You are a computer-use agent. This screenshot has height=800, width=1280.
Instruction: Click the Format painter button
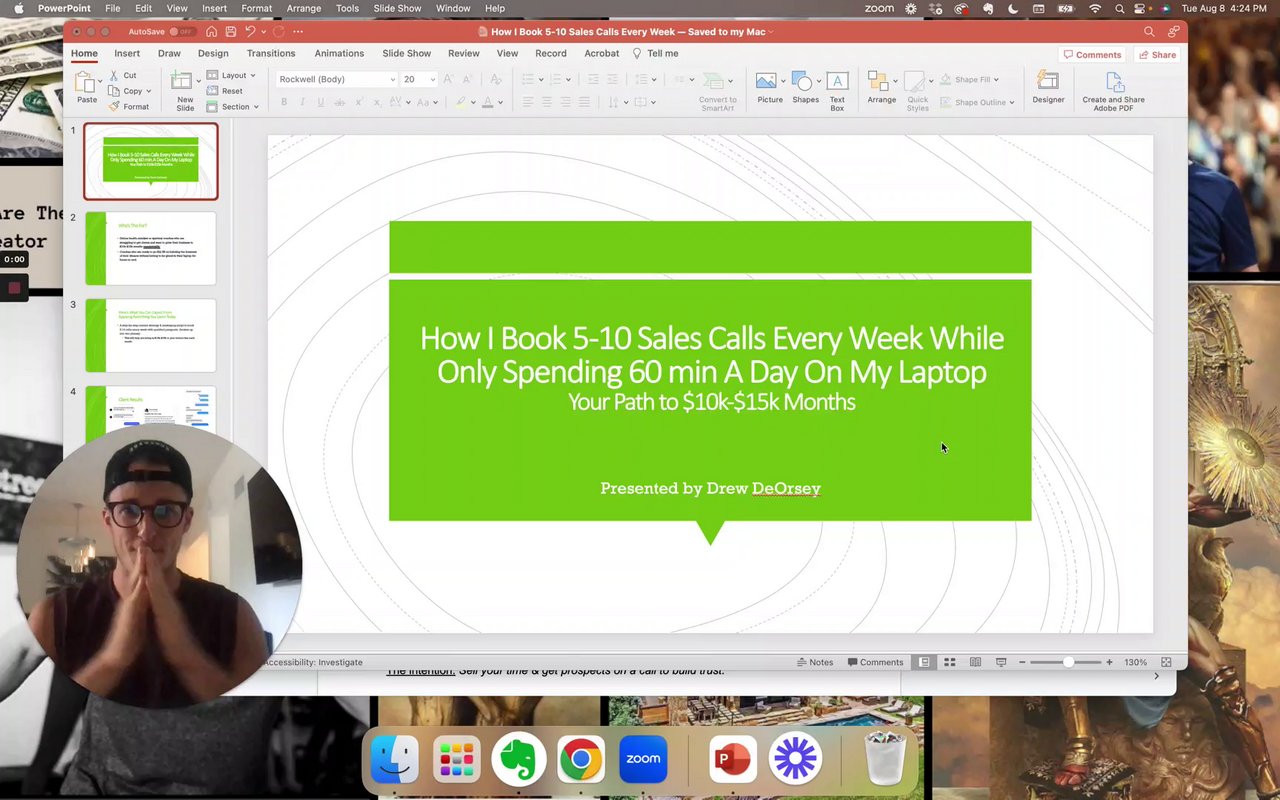tap(129, 107)
